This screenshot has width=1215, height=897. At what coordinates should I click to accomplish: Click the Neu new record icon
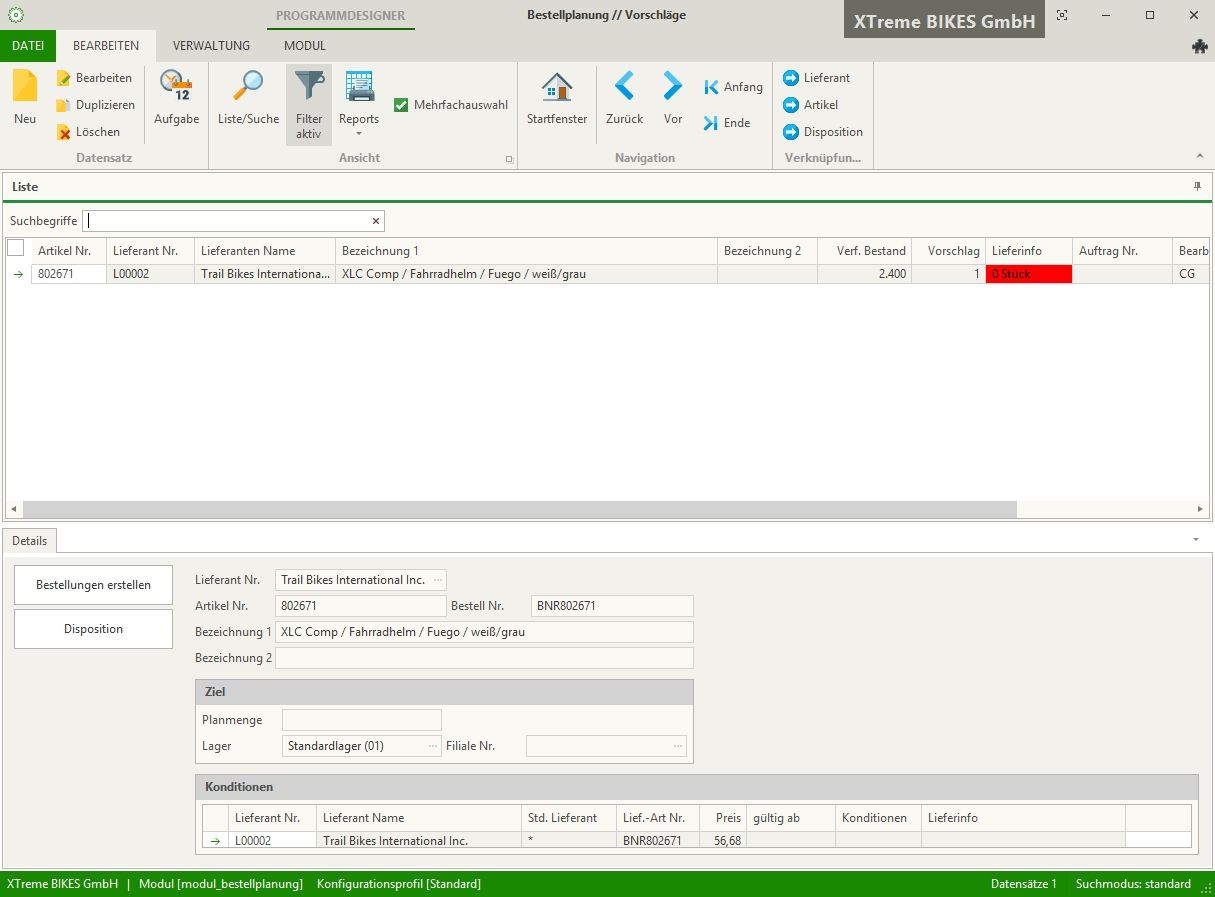click(x=25, y=88)
